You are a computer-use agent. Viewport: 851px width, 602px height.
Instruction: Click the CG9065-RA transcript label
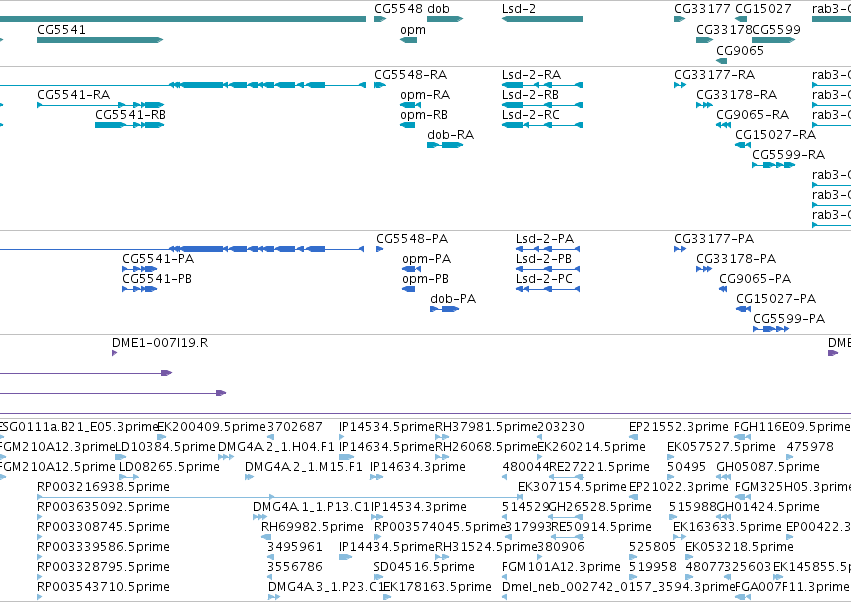coord(752,115)
